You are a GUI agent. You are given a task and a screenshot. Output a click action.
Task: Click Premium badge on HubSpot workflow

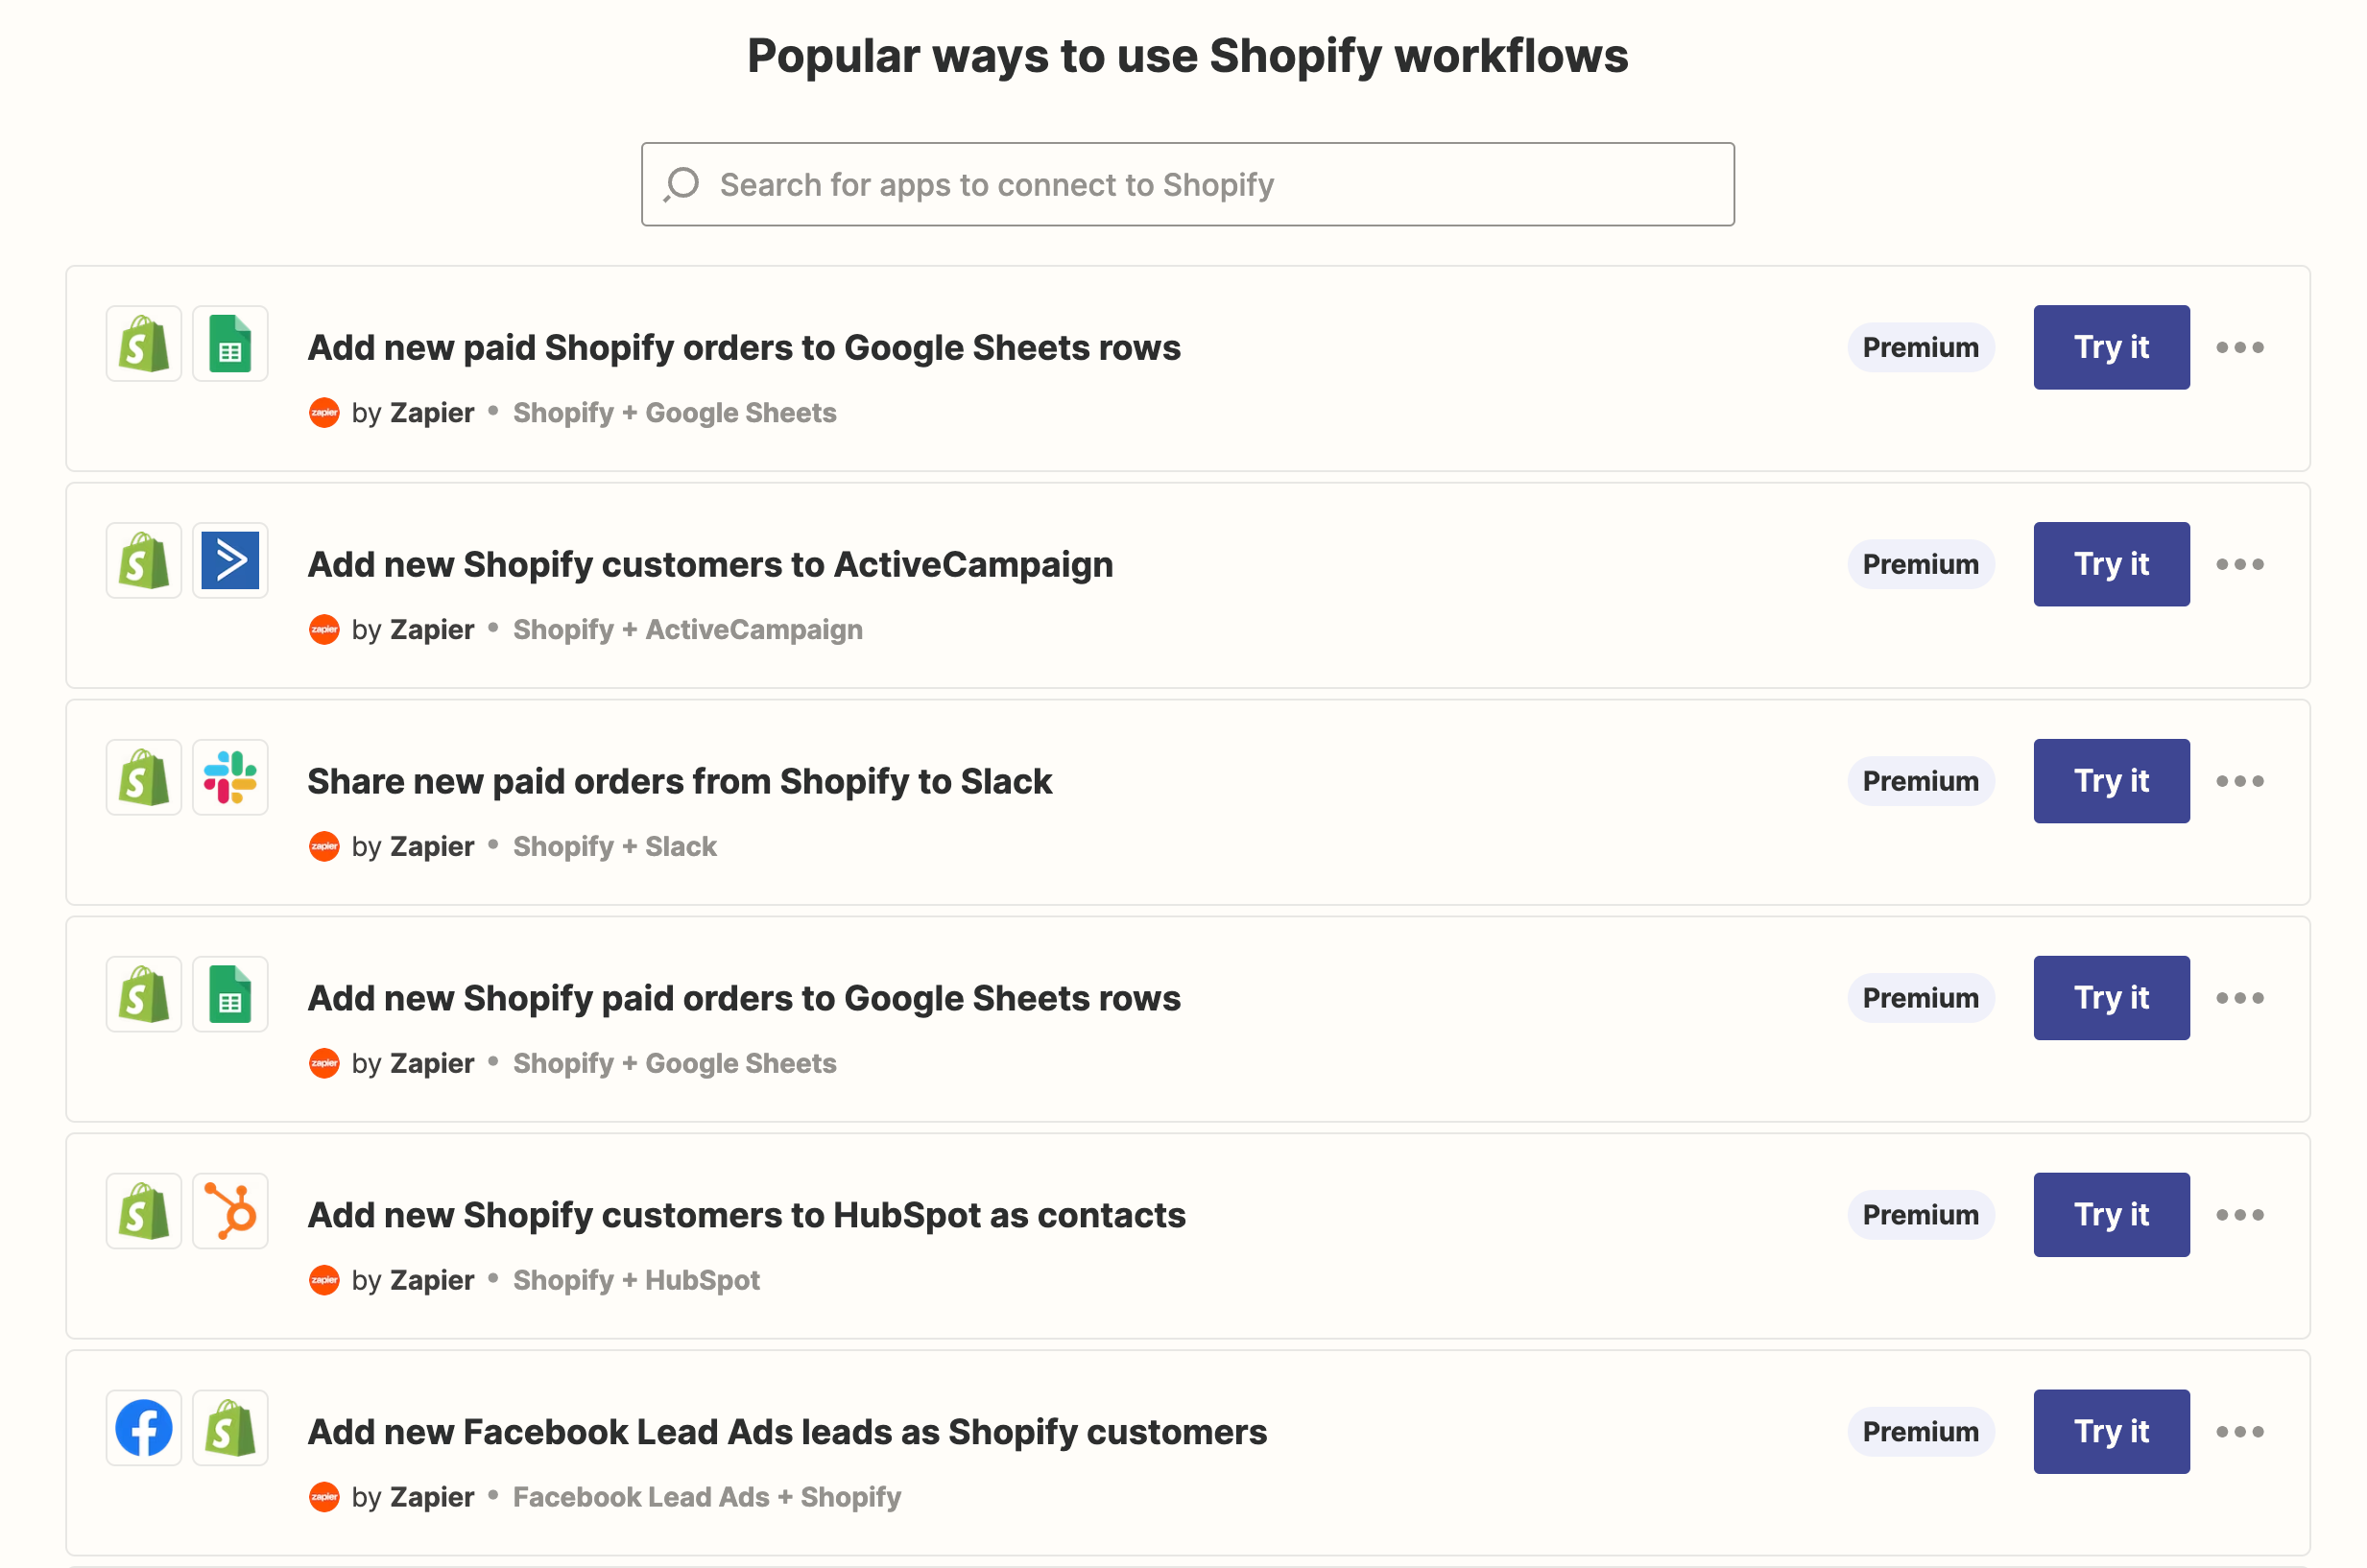click(1920, 1215)
